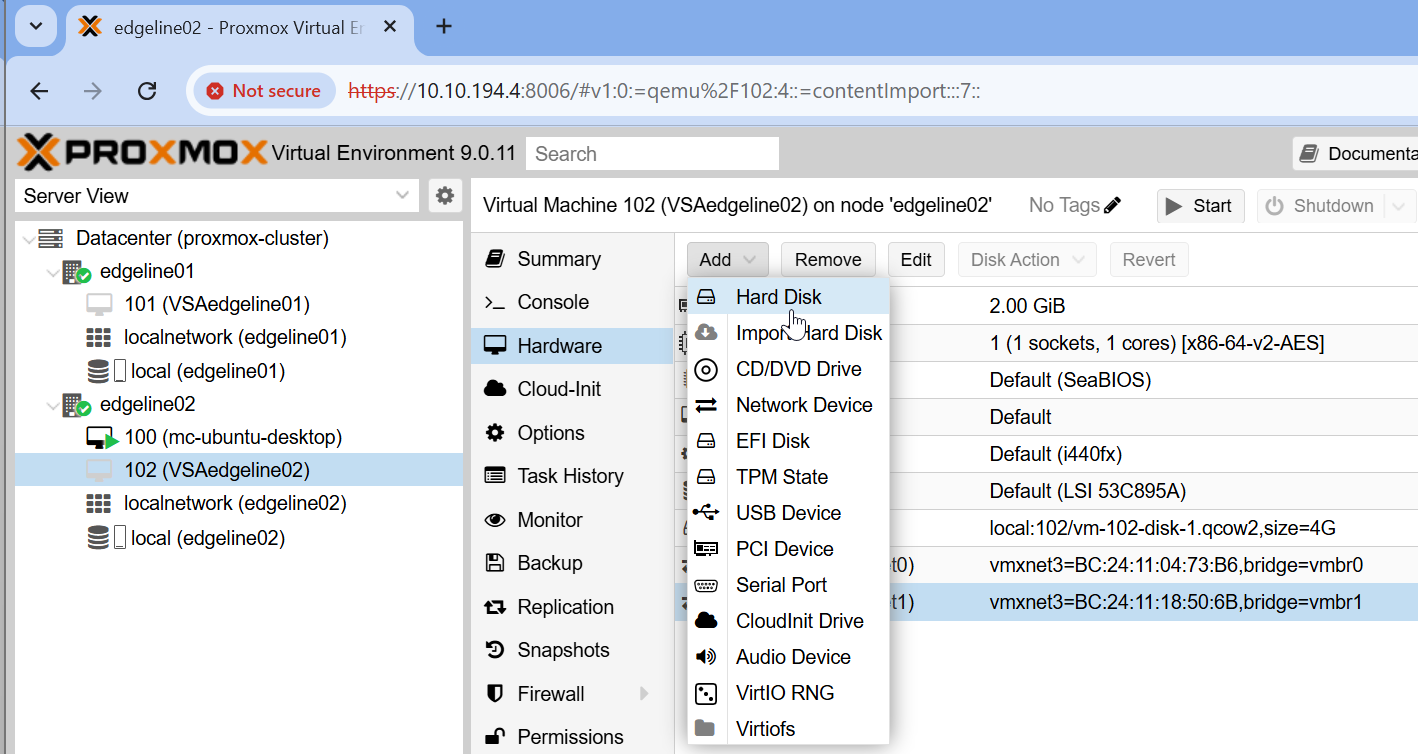
Task: Click the Network Device arrows icon
Action: (x=706, y=405)
